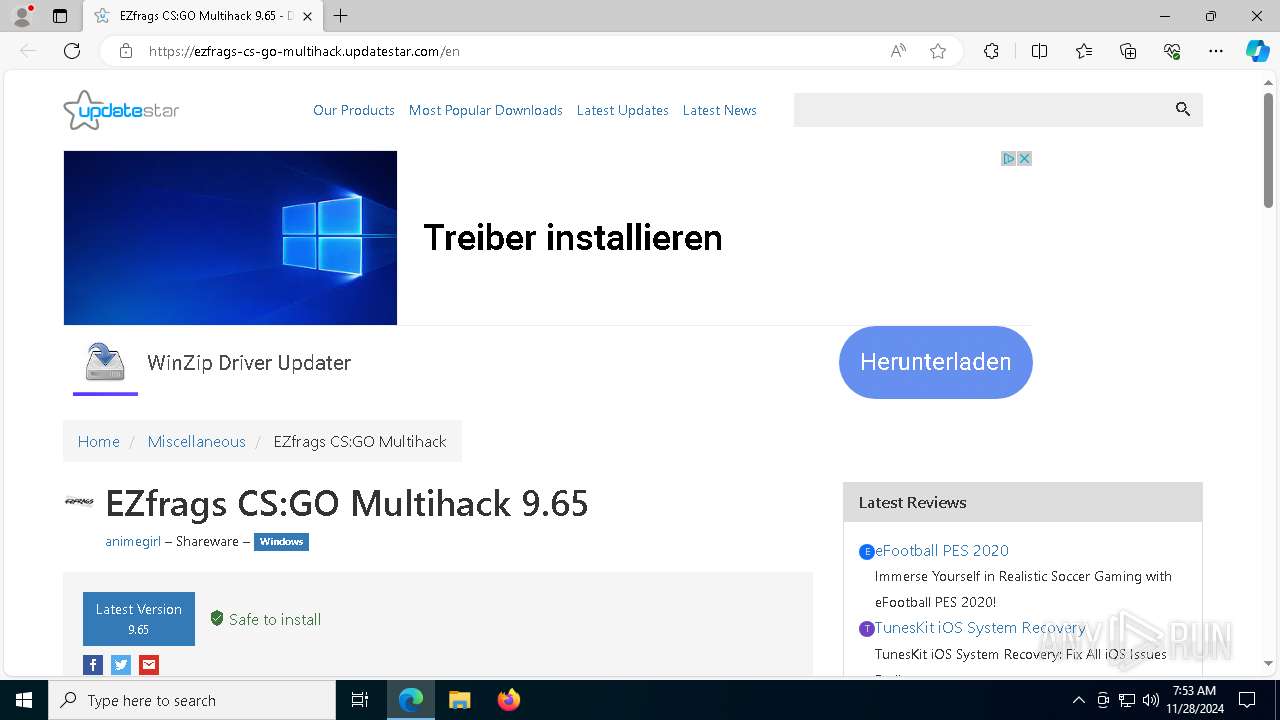Viewport: 1280px width, 720px height.
Task: Click WinZip Driver Updater ad text
Action: (x=249, y=363)
